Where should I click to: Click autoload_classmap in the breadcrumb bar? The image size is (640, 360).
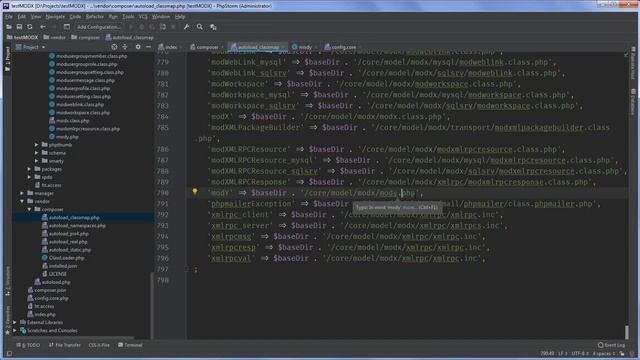130,38
